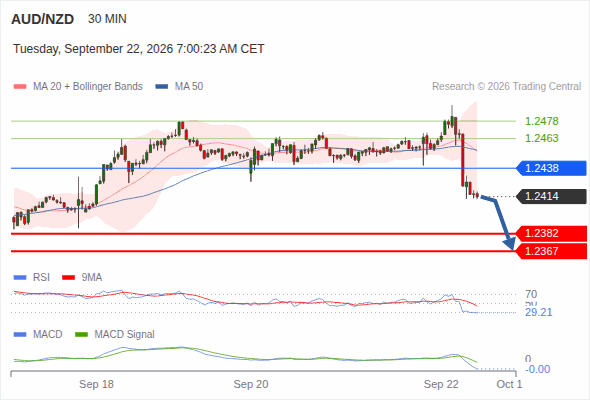Click the Sep 18 date axis label

[96, 384]
